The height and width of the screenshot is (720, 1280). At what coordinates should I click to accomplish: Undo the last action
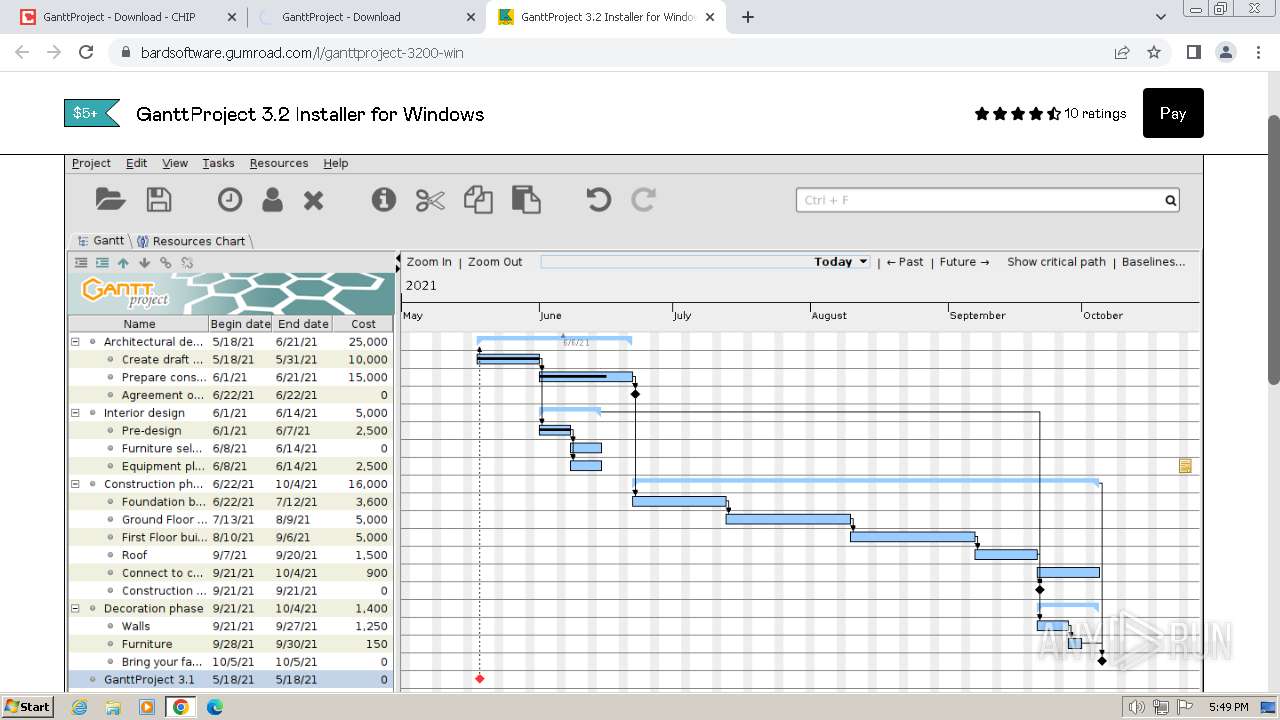point(598,200)
